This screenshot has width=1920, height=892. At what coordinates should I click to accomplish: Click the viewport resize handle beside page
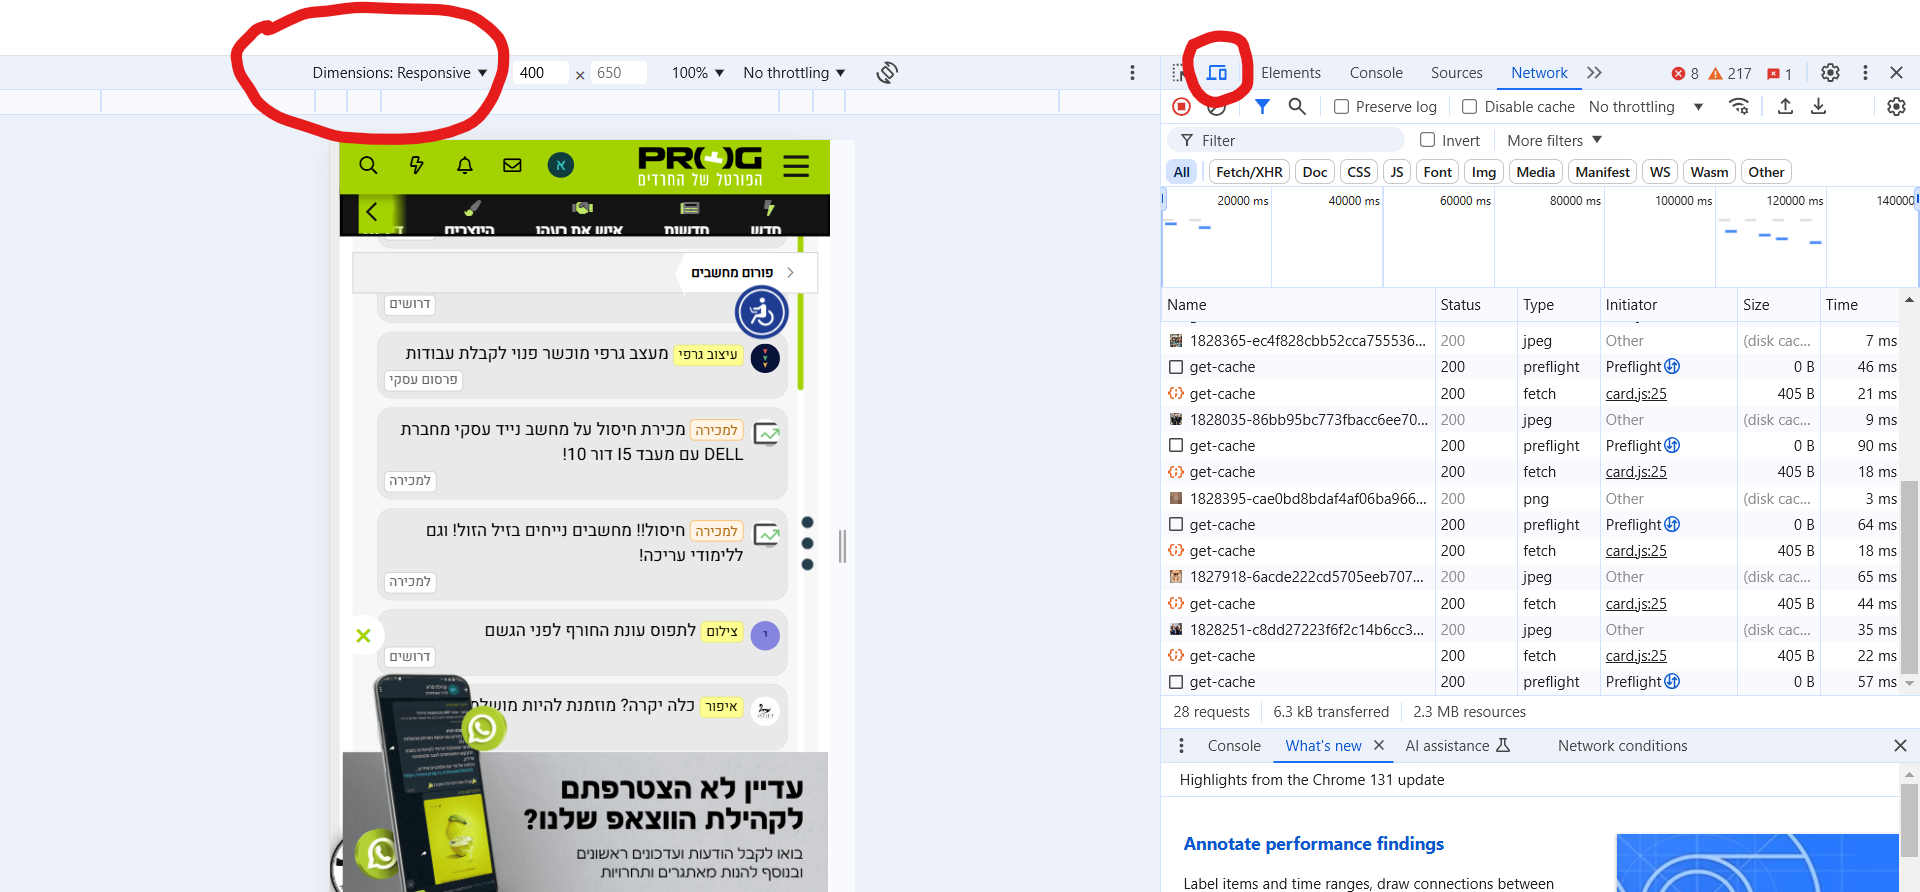click(x=842, y=546)
